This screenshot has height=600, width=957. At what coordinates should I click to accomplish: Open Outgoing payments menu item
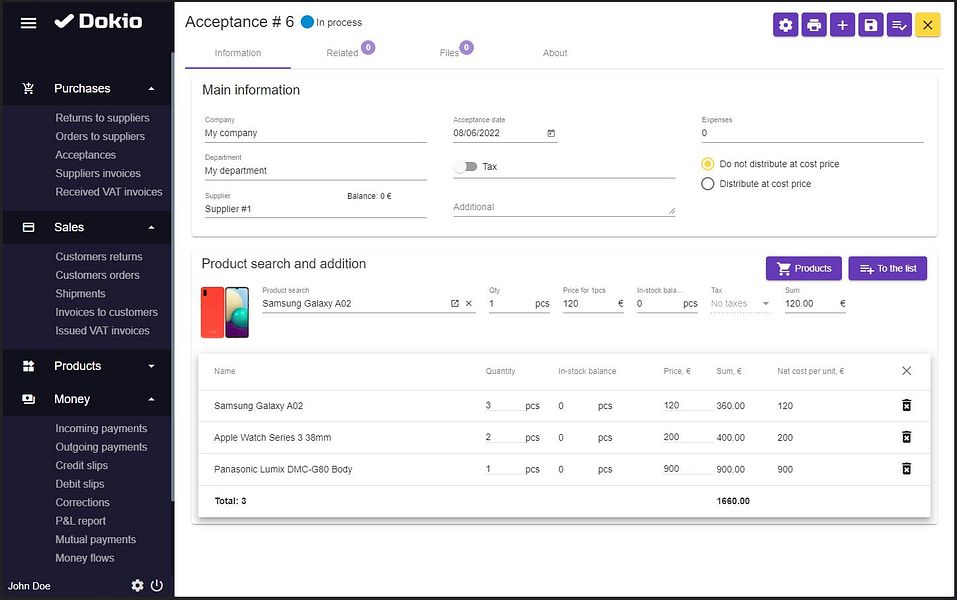coord(101,447)
